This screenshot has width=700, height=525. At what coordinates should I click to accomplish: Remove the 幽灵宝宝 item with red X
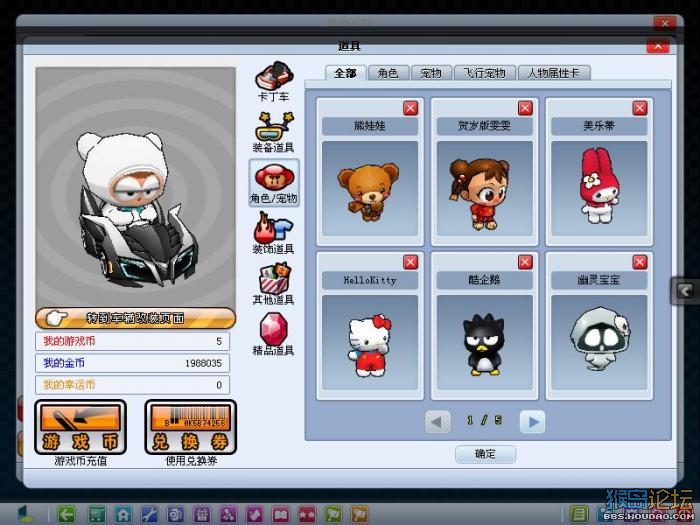point(640,262)
